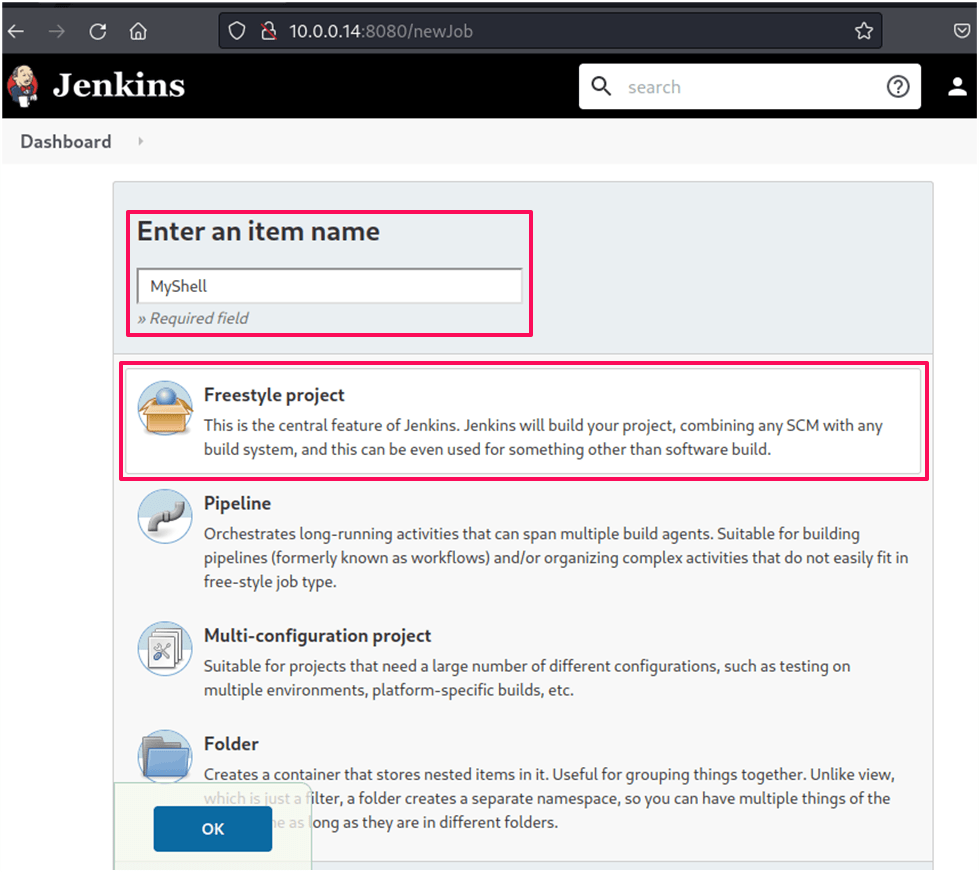Select the Freestyle project item type

274,395
